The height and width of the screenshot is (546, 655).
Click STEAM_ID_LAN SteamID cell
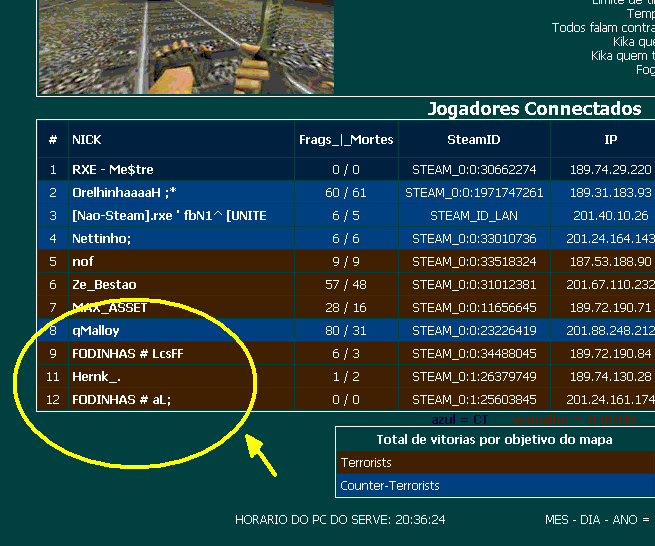pos(474,215)
